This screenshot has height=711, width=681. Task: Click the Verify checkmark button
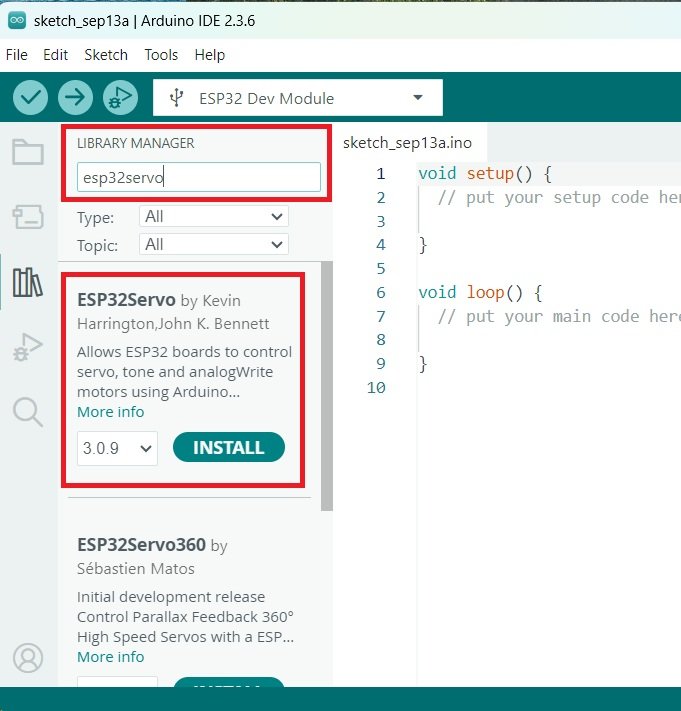(x=30, y=97)
